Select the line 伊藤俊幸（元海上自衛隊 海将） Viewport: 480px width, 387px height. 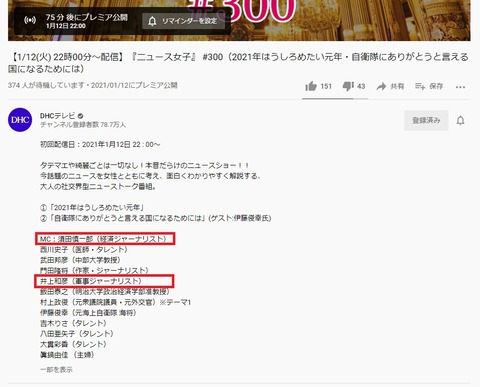pyautogui.click(x=88, y=313)
